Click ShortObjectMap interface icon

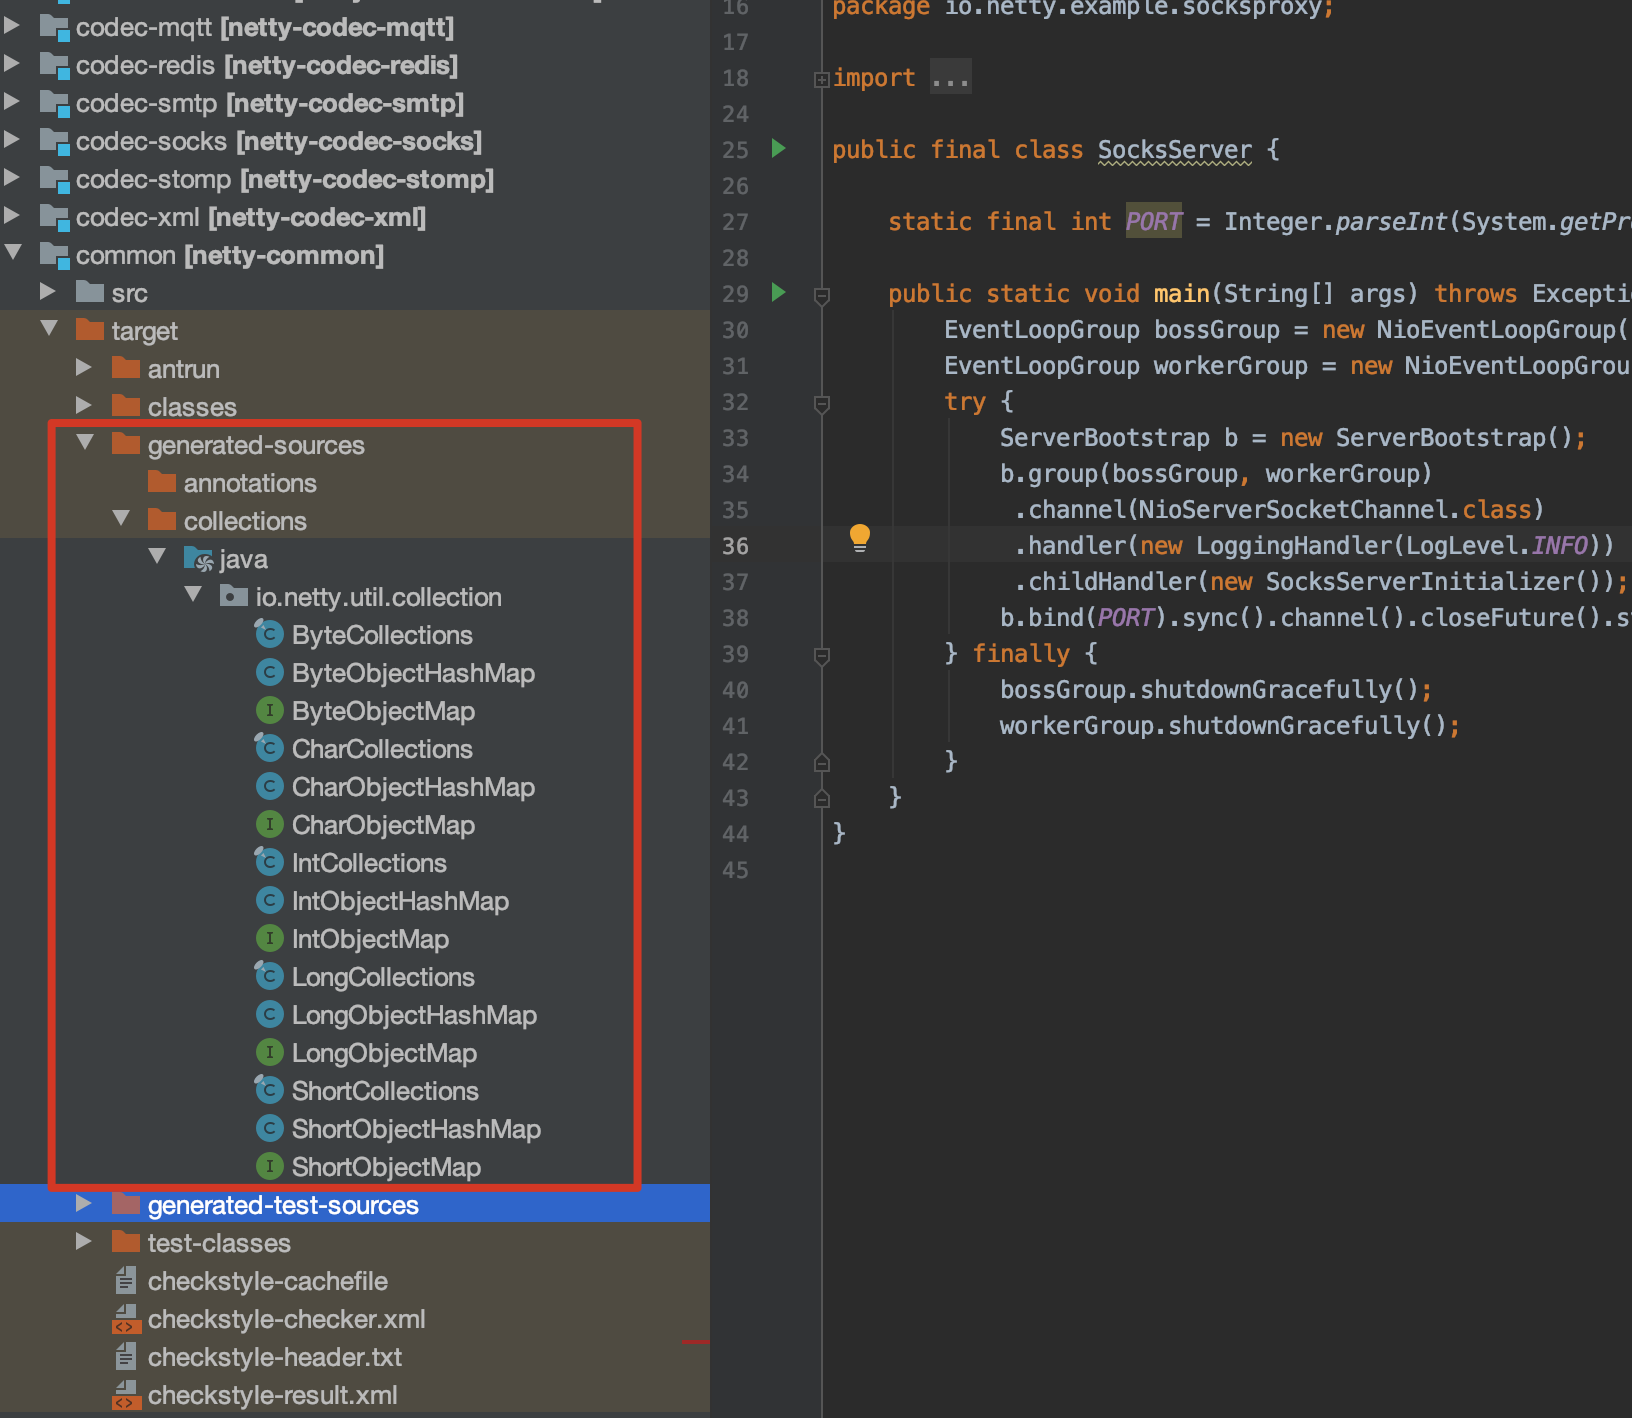click(269, 1166)
